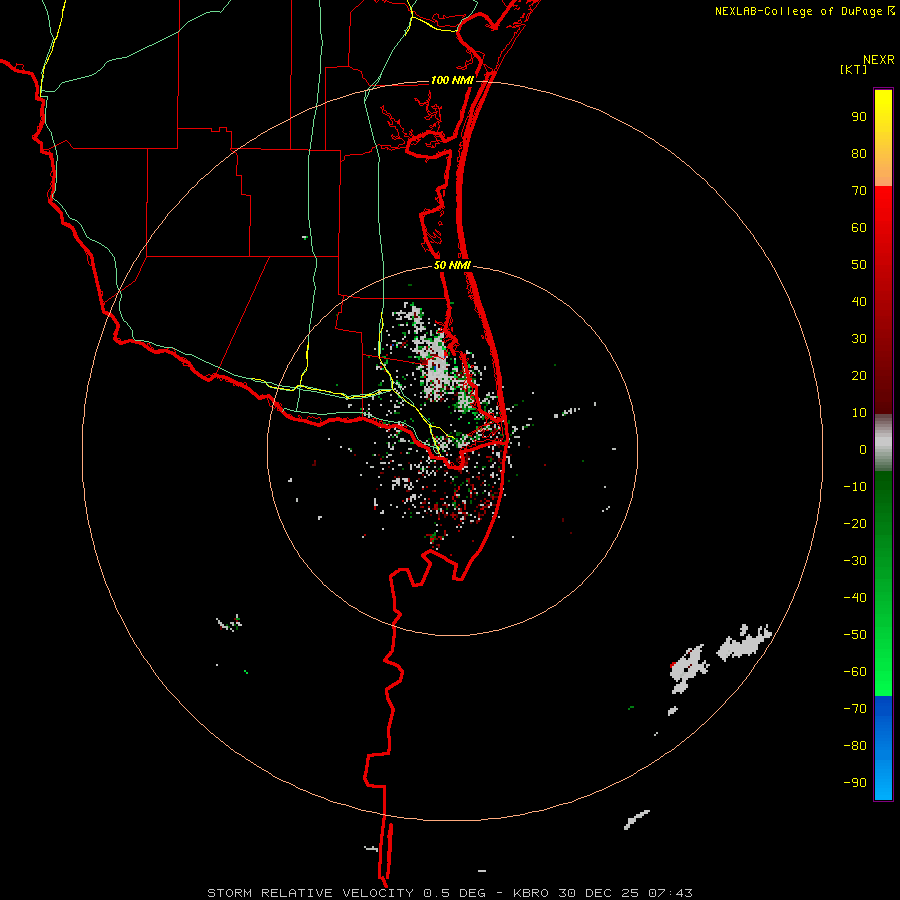Click the -50 value on the velocity scale
Viewport: 900px width, 900px height.
tap(855, 635)
